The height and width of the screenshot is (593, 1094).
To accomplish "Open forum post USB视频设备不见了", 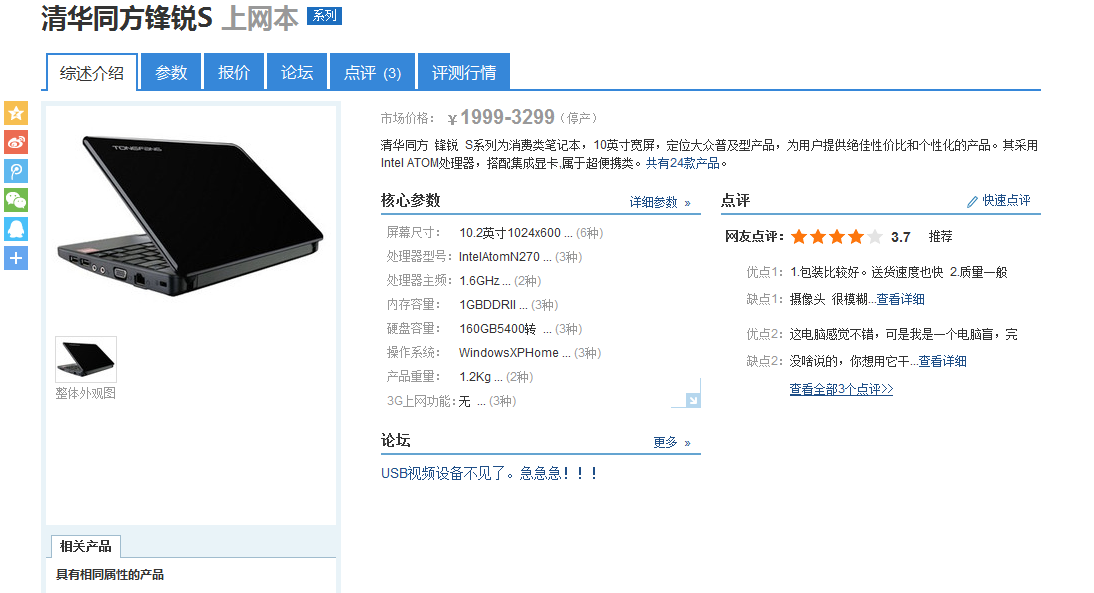I will (489, 474).
